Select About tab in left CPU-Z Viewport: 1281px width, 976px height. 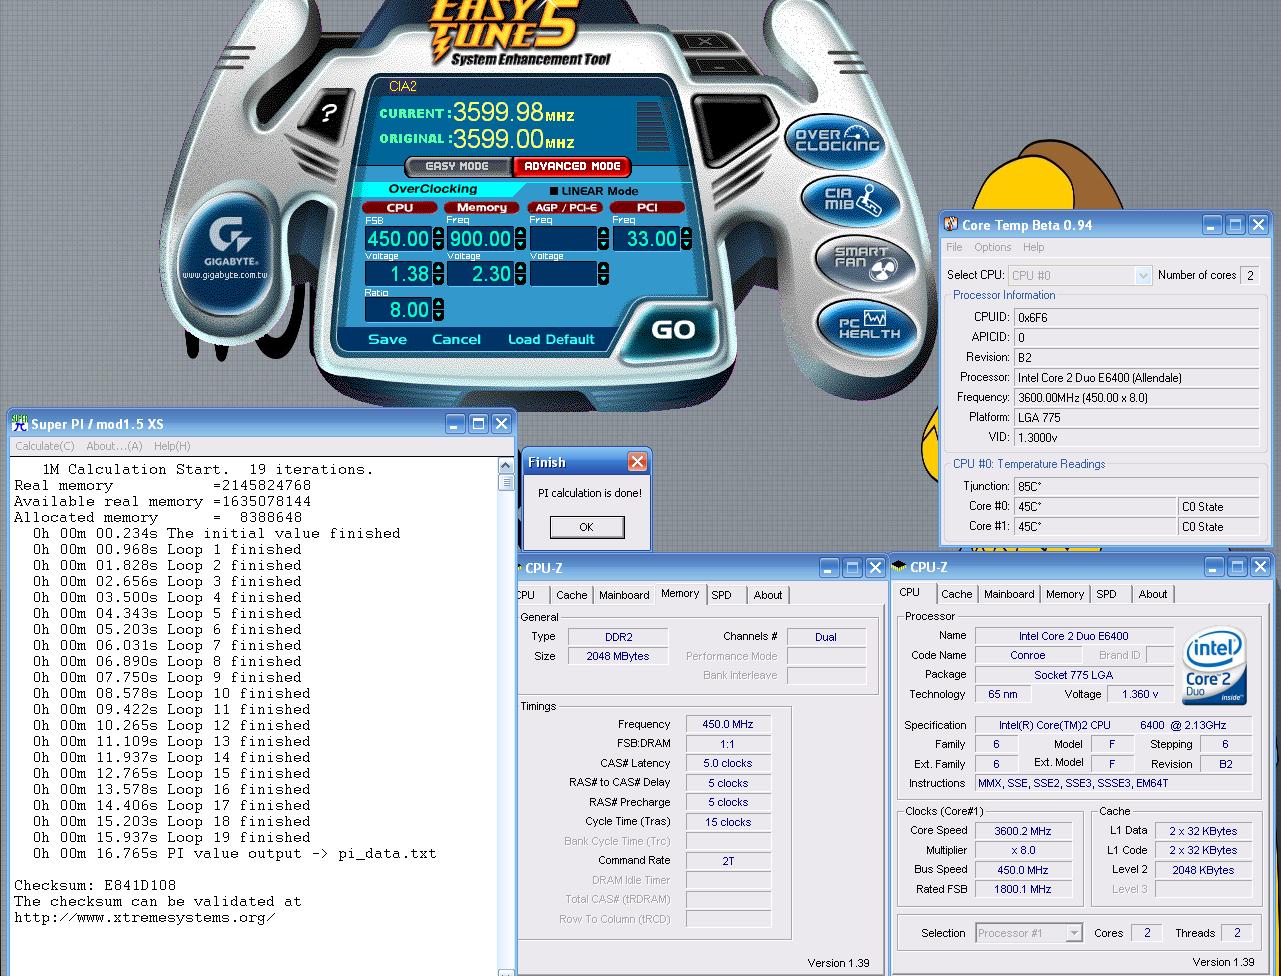click(768, 595)
